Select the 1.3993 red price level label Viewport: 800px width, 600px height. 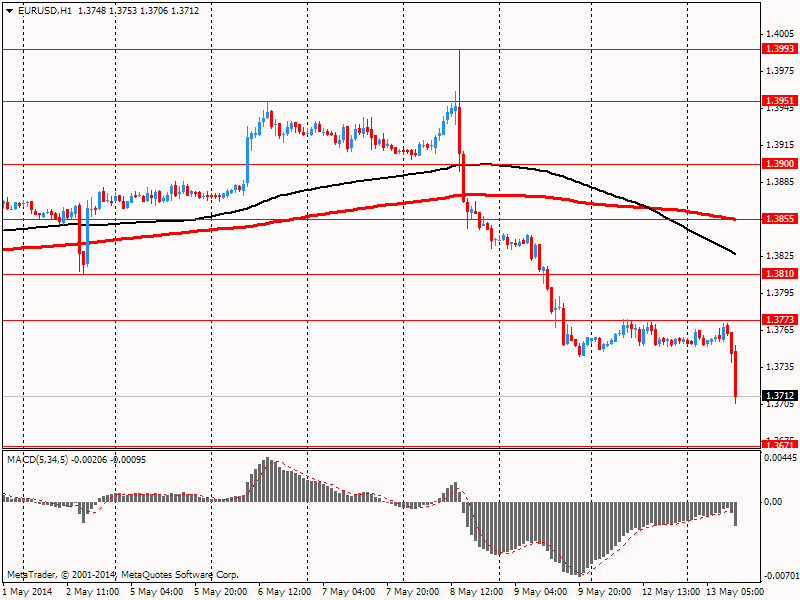click(x=779, y=48)
